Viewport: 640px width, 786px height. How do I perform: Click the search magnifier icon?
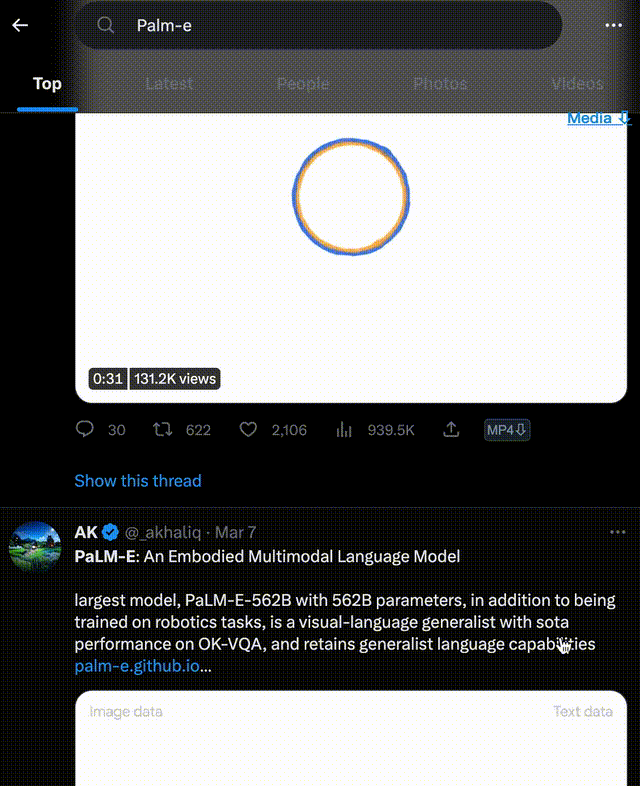[105, 25]
